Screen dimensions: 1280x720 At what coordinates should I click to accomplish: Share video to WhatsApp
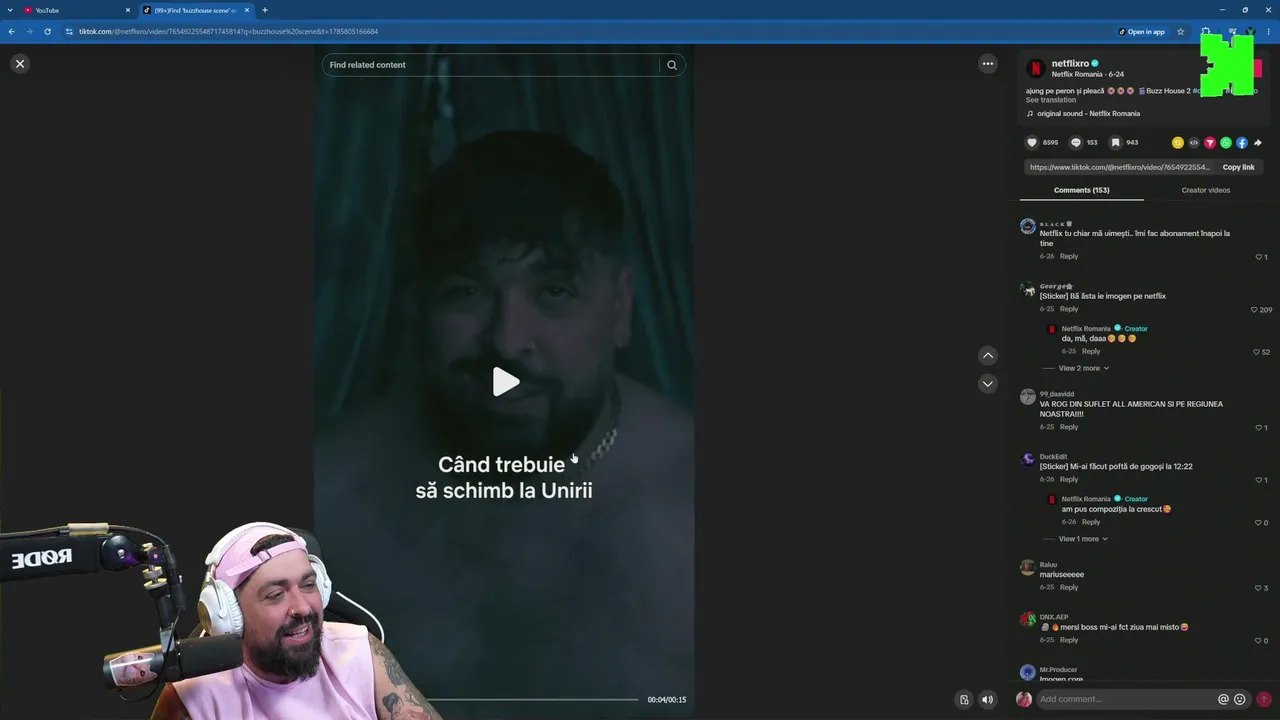pos(1226,143)
